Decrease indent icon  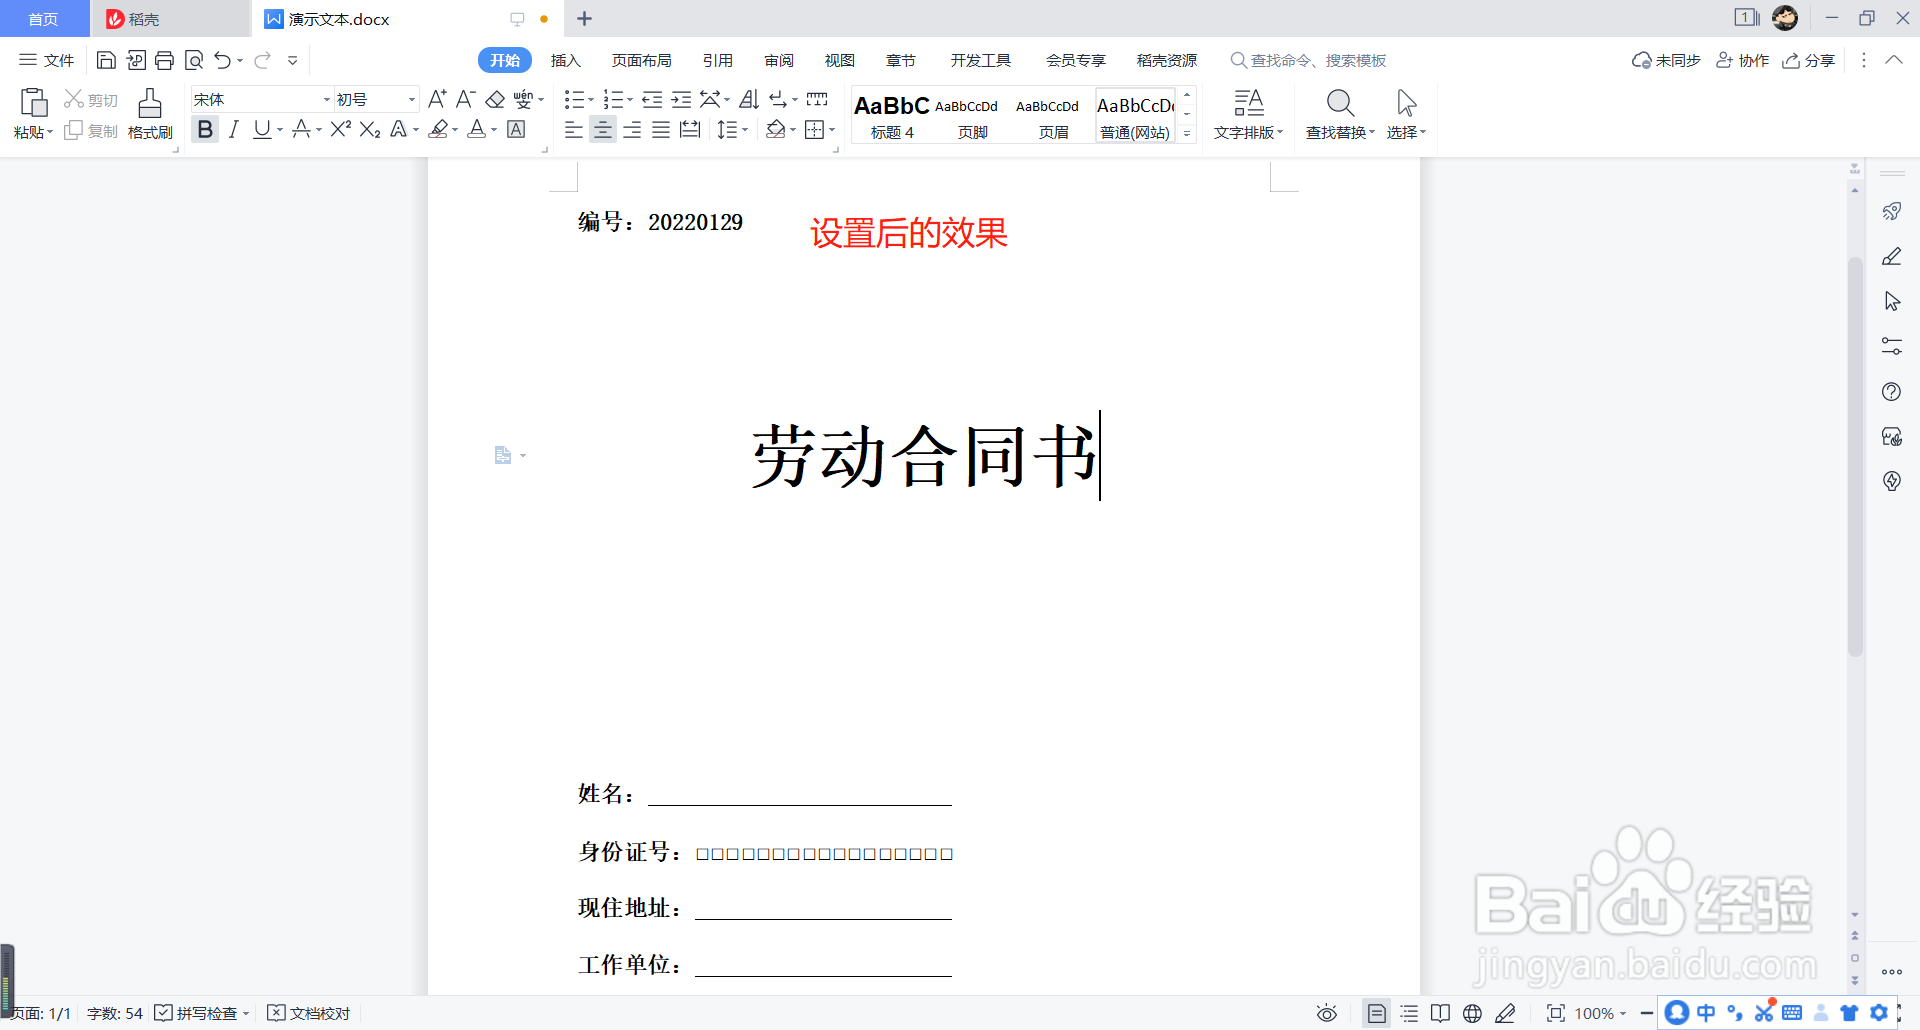(x=652, y=99)
